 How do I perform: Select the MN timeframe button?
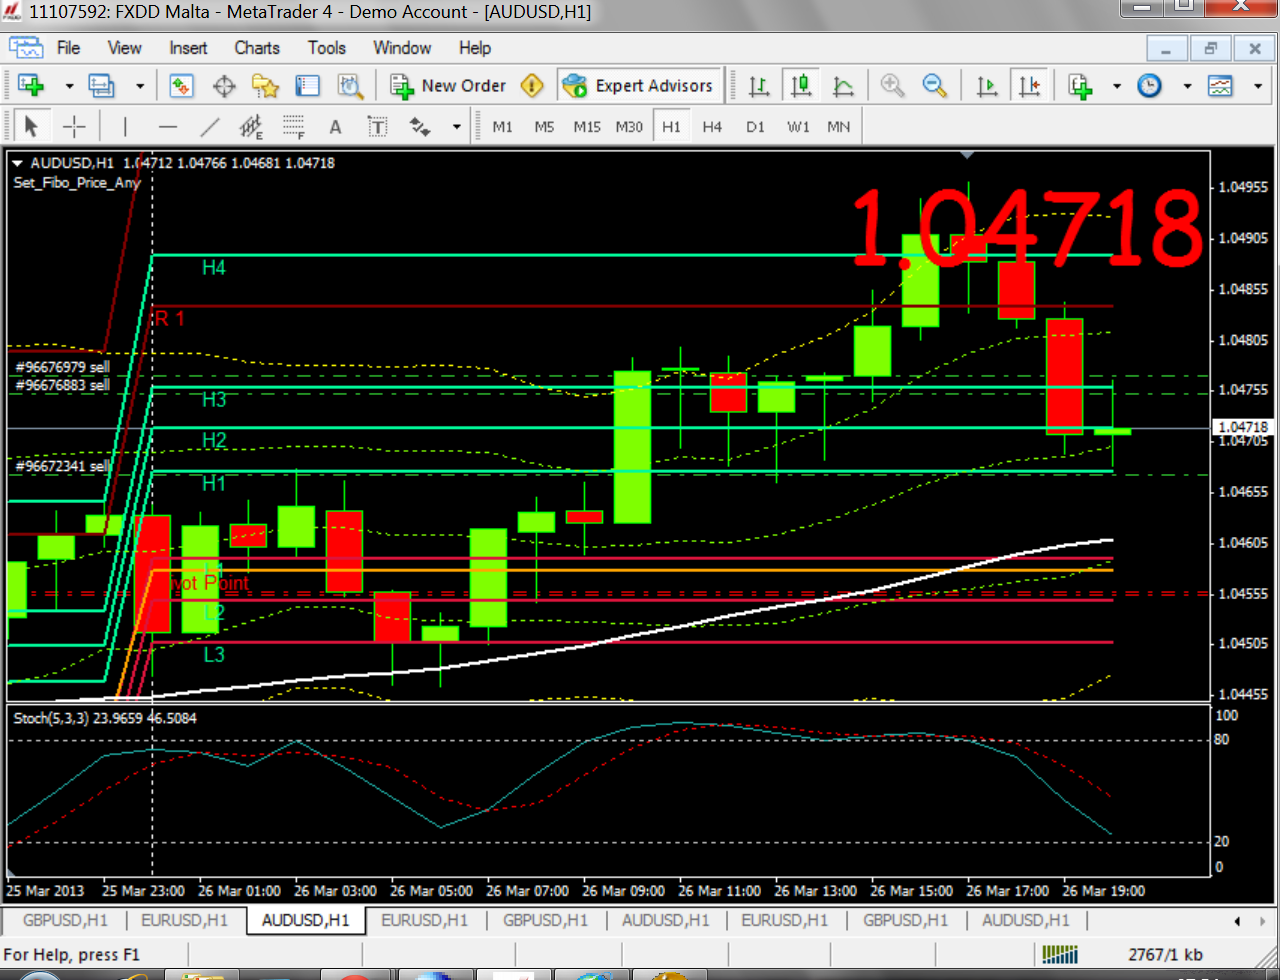(x=839, y=127)
